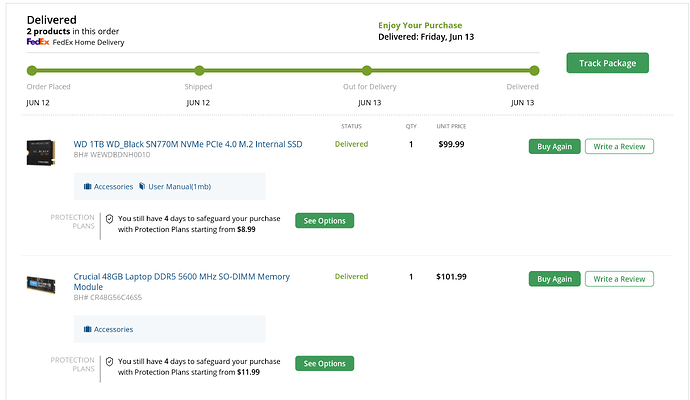
Task: Buy the WD SSD again
Action: coord(554,147)
